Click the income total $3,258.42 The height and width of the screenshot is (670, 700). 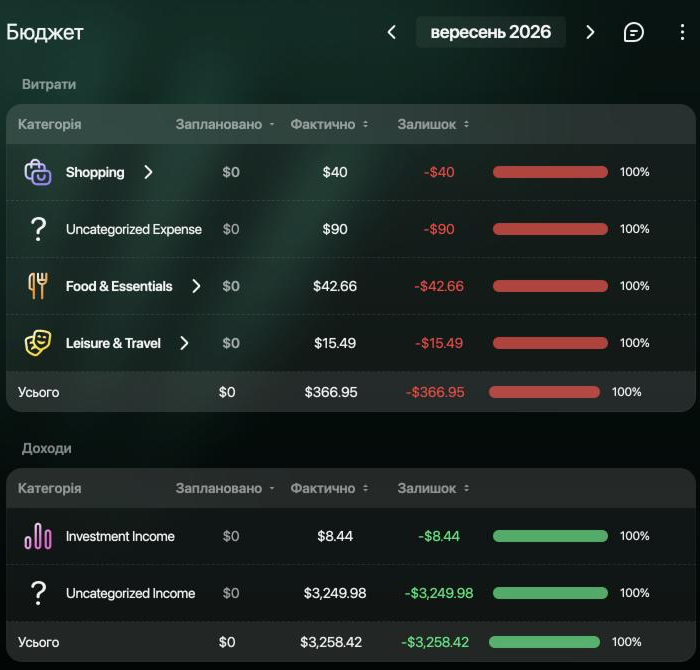pos(331,642)
